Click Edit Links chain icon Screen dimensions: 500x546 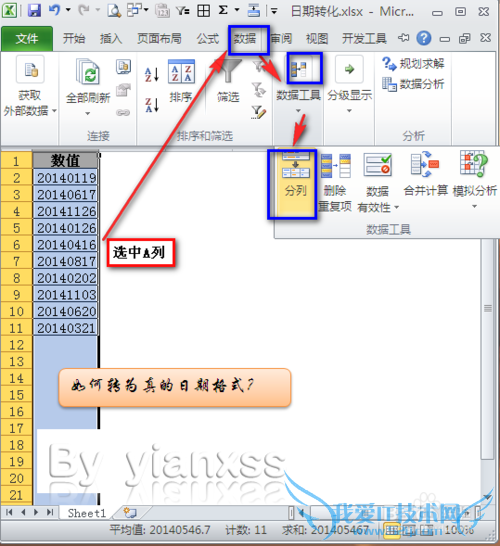pos(123,112)
